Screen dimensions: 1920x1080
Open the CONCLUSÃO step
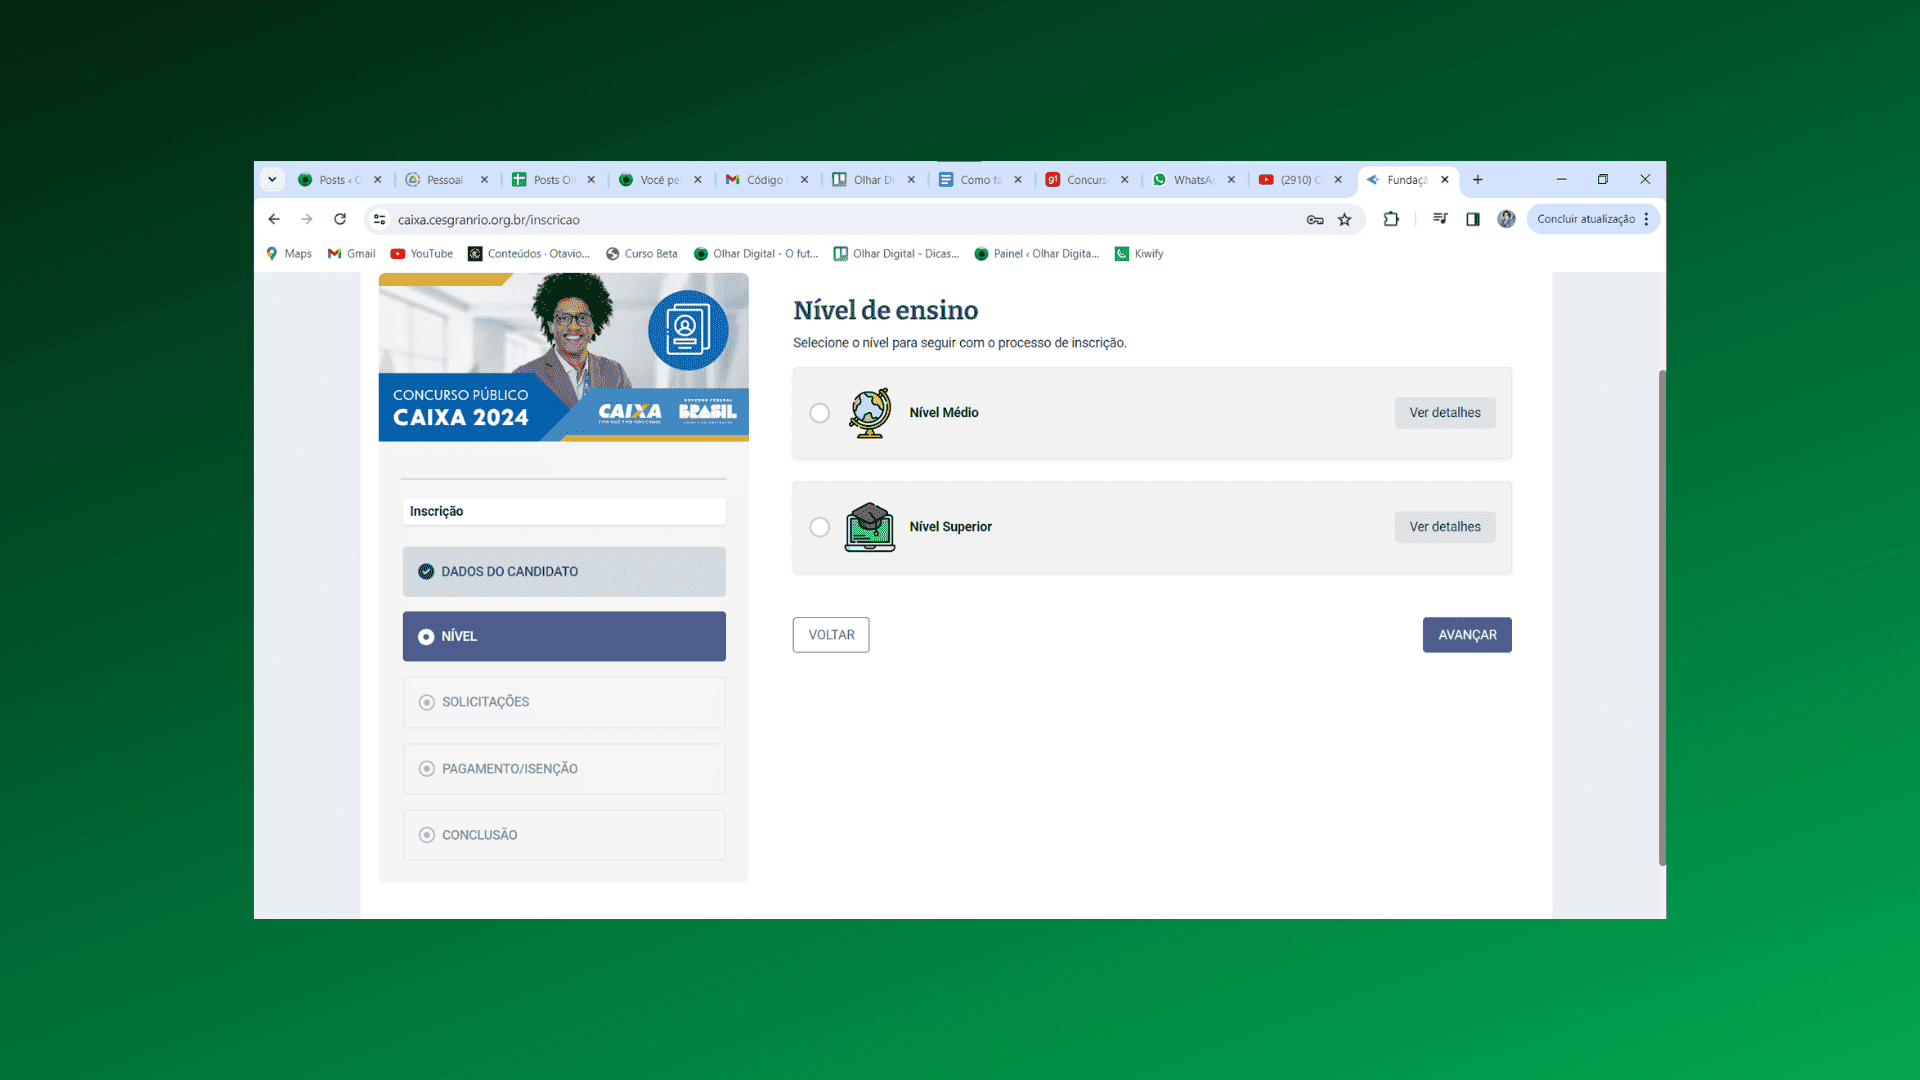tap(564, 835)
